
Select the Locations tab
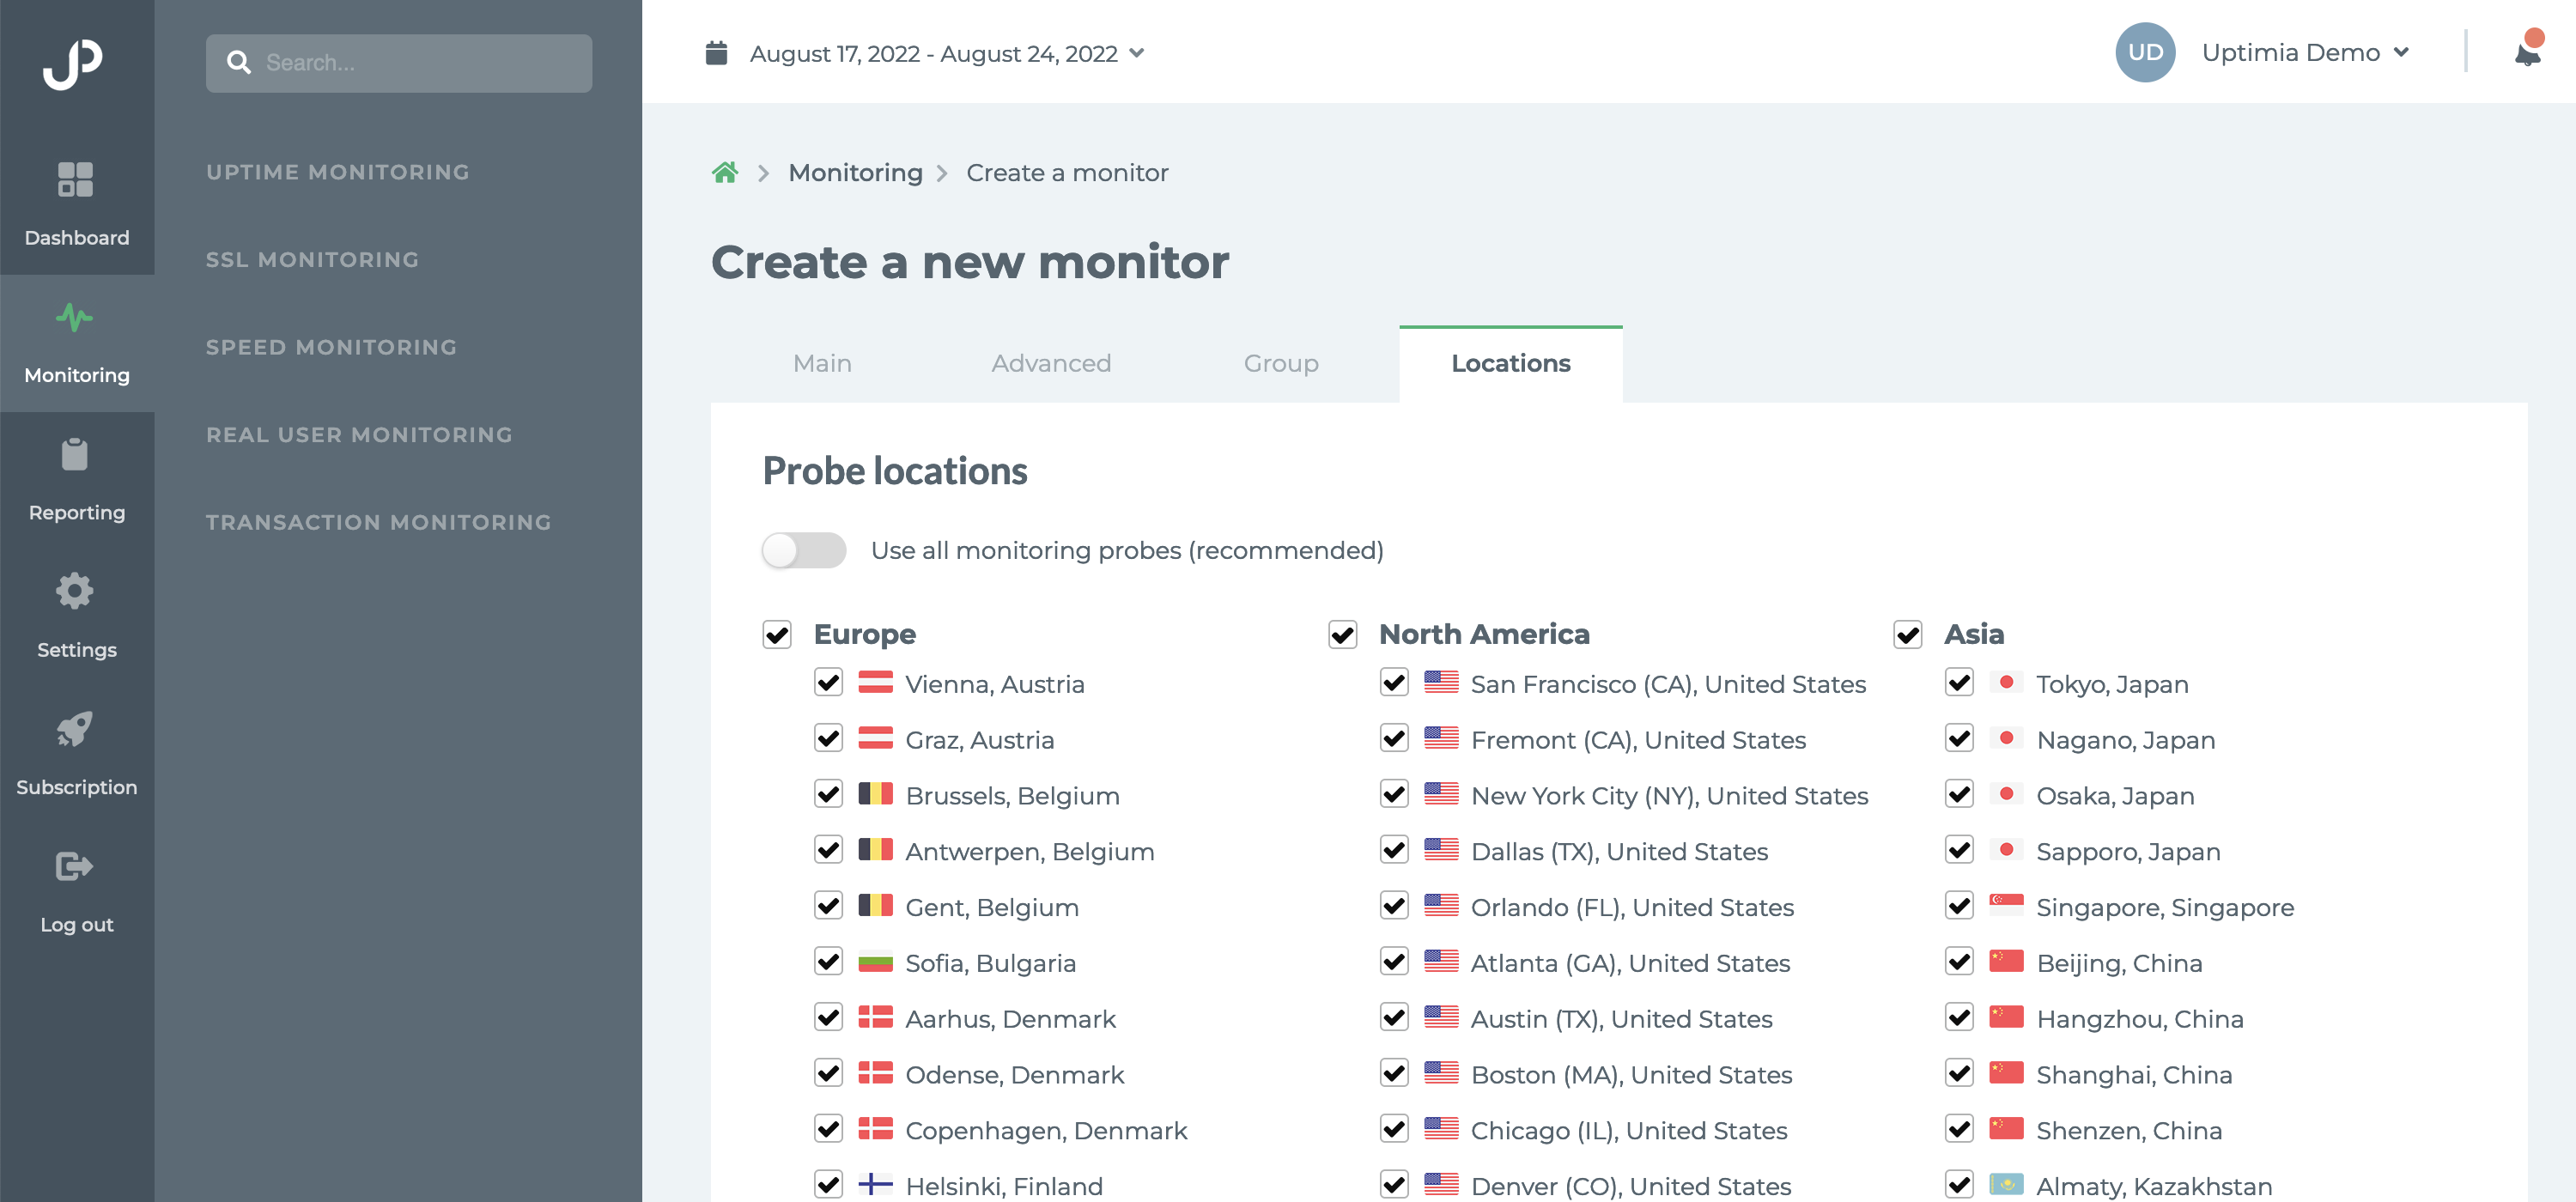[1511, 363]
